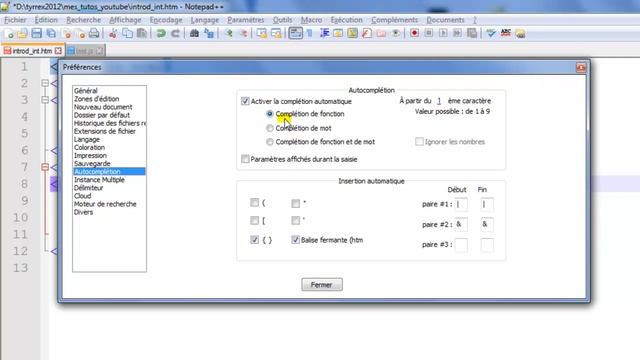Click the Record macro red dot icon

pyautogui.click(x=414, y=33)
